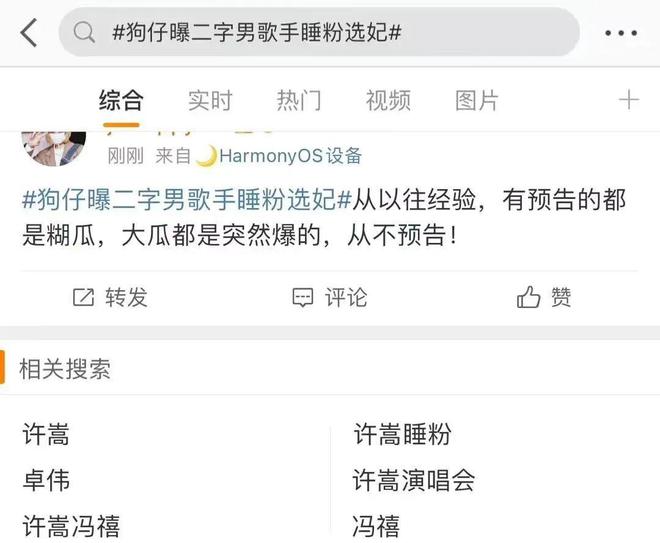Viewport: 660px width, 543px height.
Task: Open the 图片 tab
Action: coord(477,101)
